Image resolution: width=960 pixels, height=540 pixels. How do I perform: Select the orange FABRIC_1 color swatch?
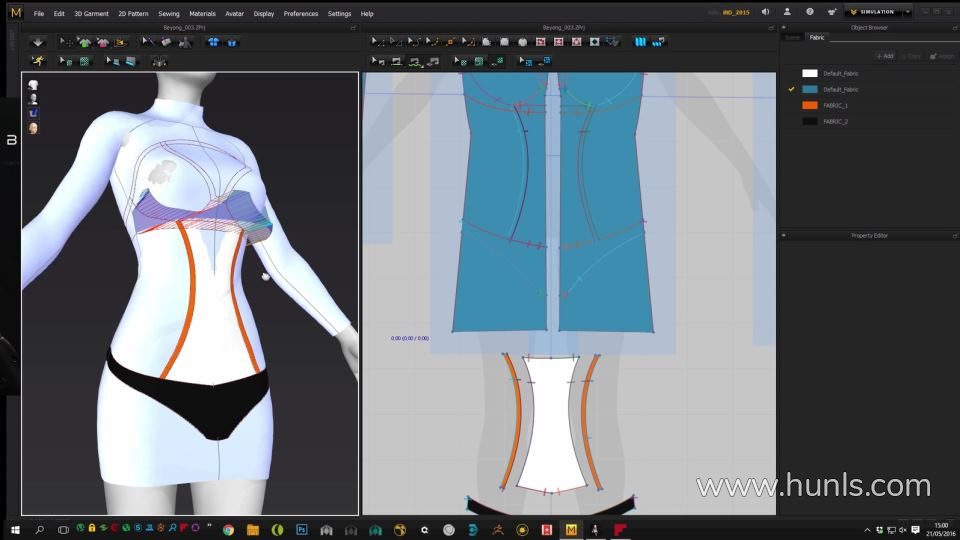(809, 105)
